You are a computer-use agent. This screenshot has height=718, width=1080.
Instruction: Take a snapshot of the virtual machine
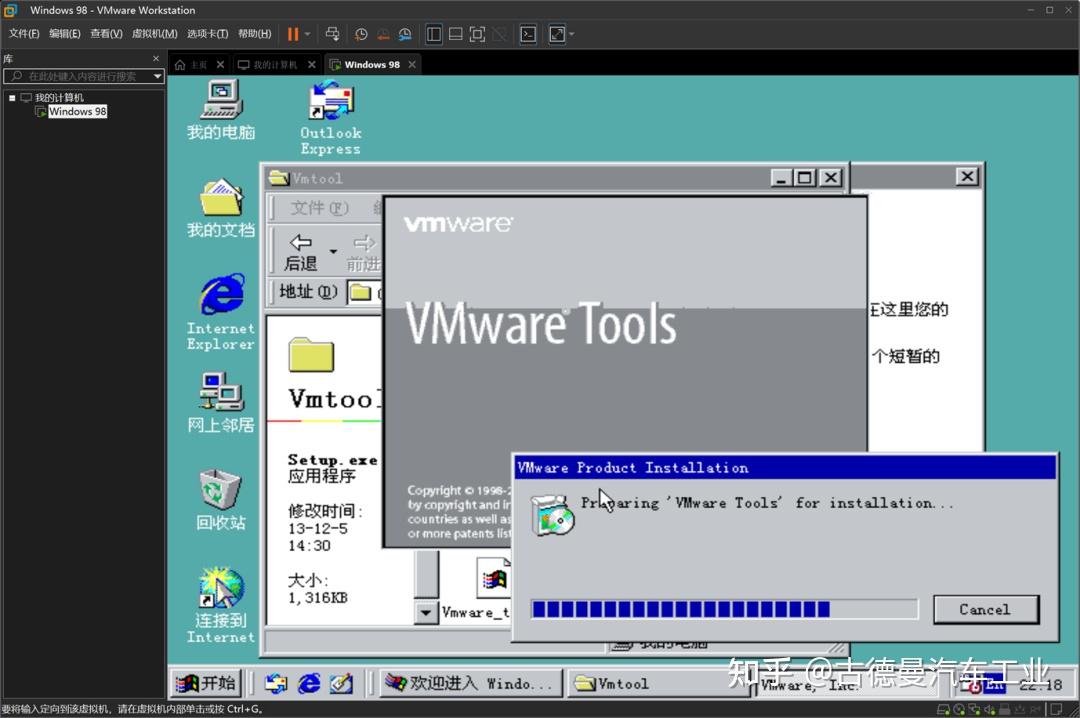pyautogui.click(x=361, y=33)
